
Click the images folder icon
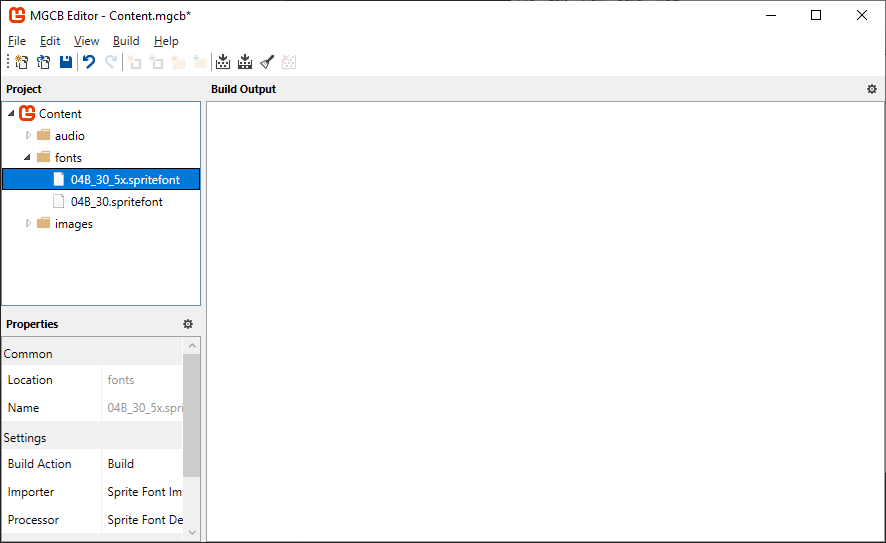44,223
